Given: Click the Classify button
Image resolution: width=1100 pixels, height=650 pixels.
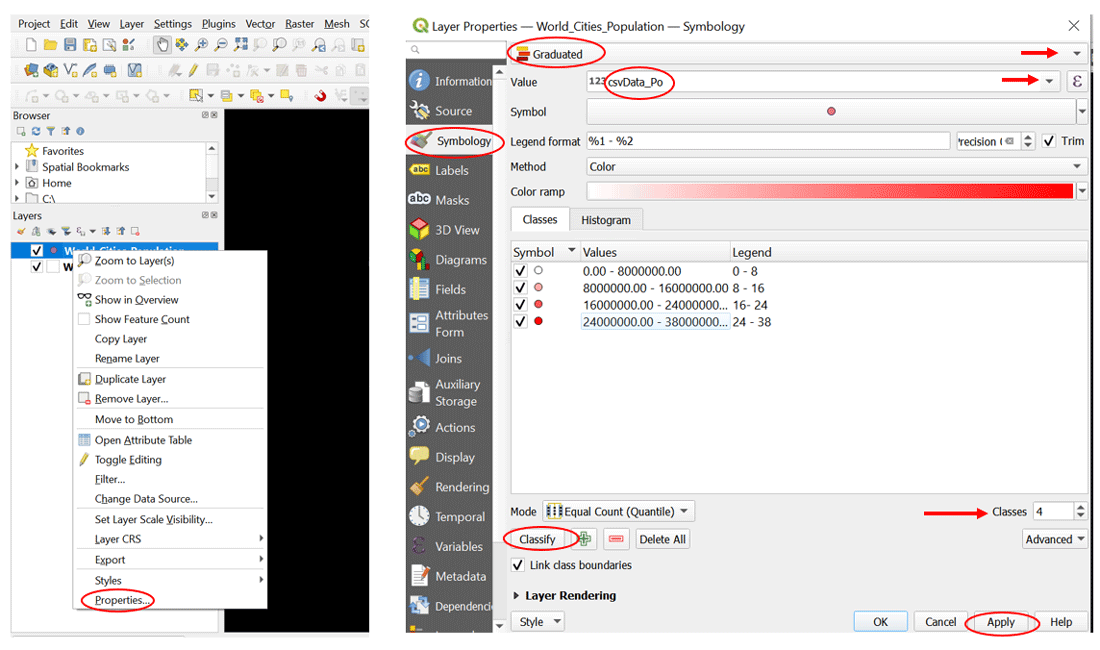Looking at the screenshot, I should (x=537, y=539).
